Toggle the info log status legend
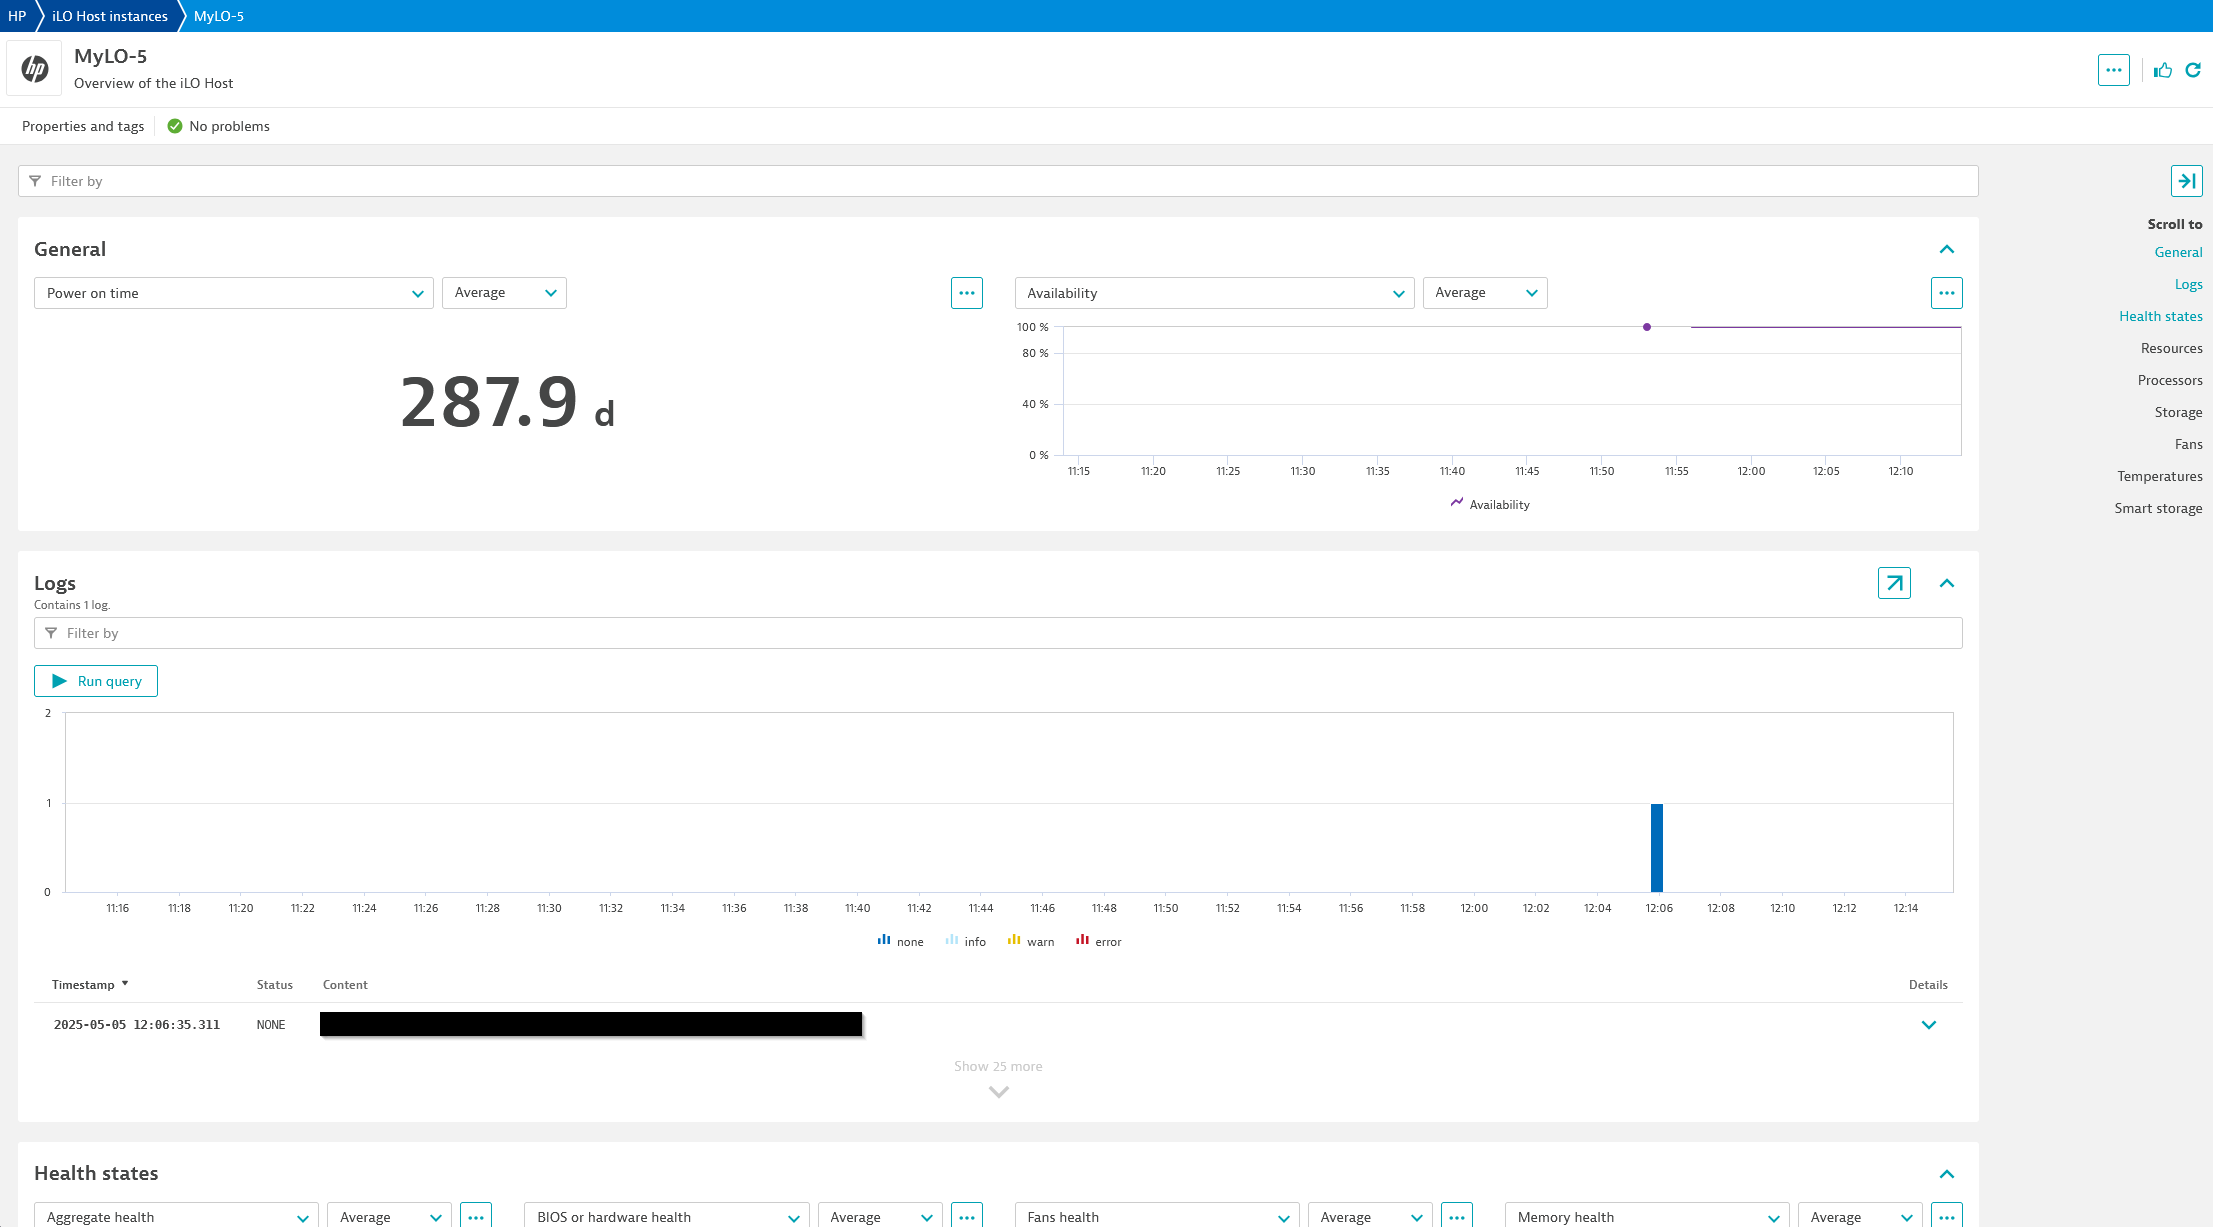This screenshot has width=2213, height=1227. (965, 941)
